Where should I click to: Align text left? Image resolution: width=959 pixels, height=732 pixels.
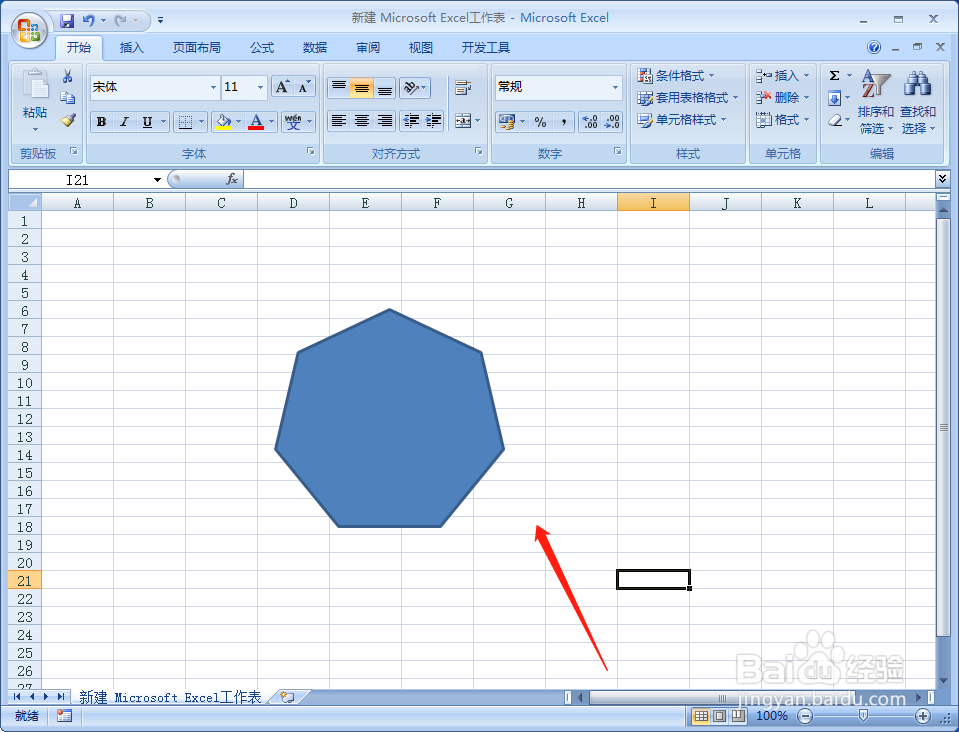339,120
